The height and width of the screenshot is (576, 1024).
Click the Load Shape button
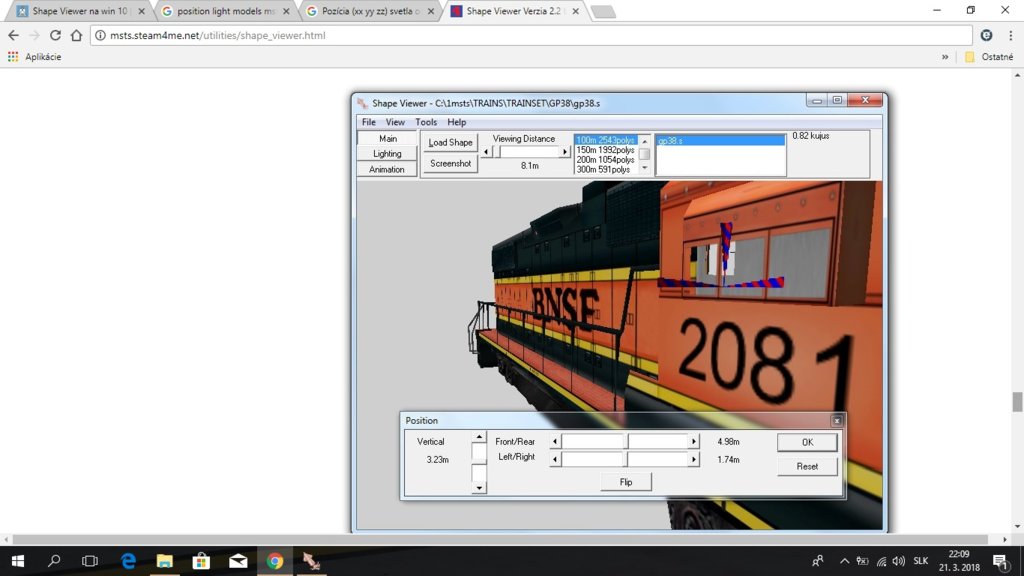[x=450, y=142]
